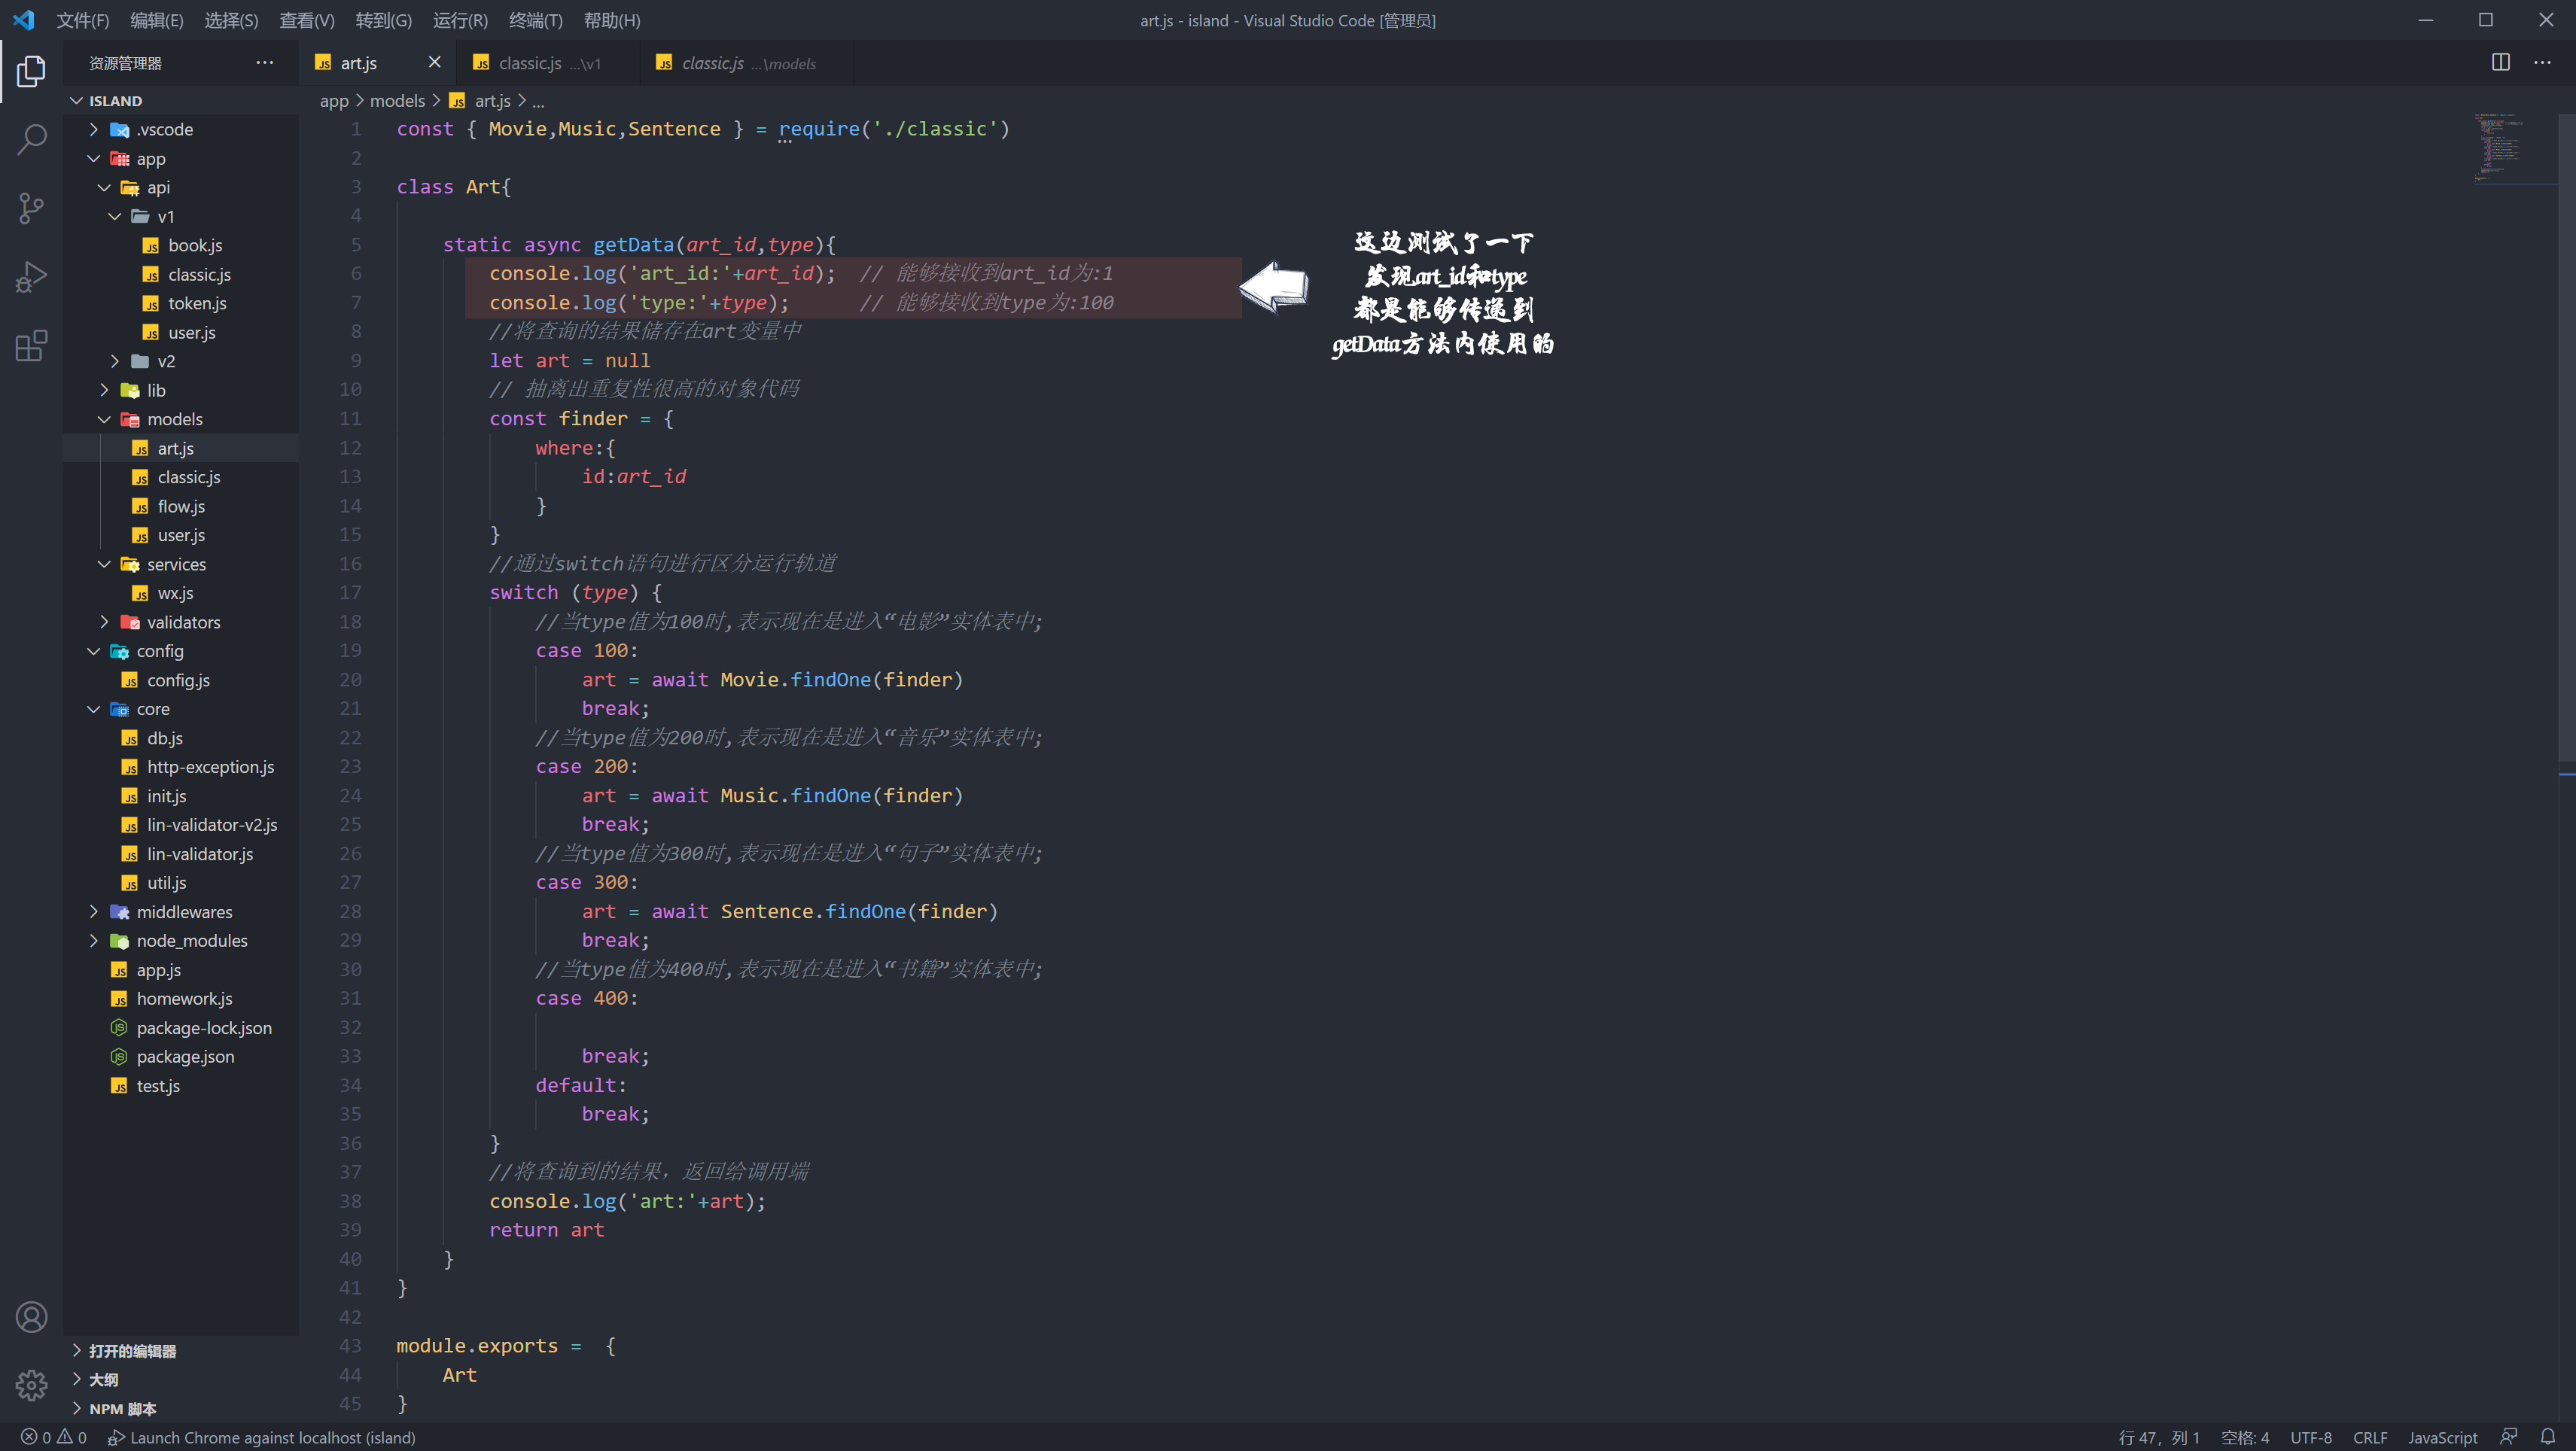Open the notifications bell in status bar
This screenshot has height=1451, width=2576.
2547,1437
